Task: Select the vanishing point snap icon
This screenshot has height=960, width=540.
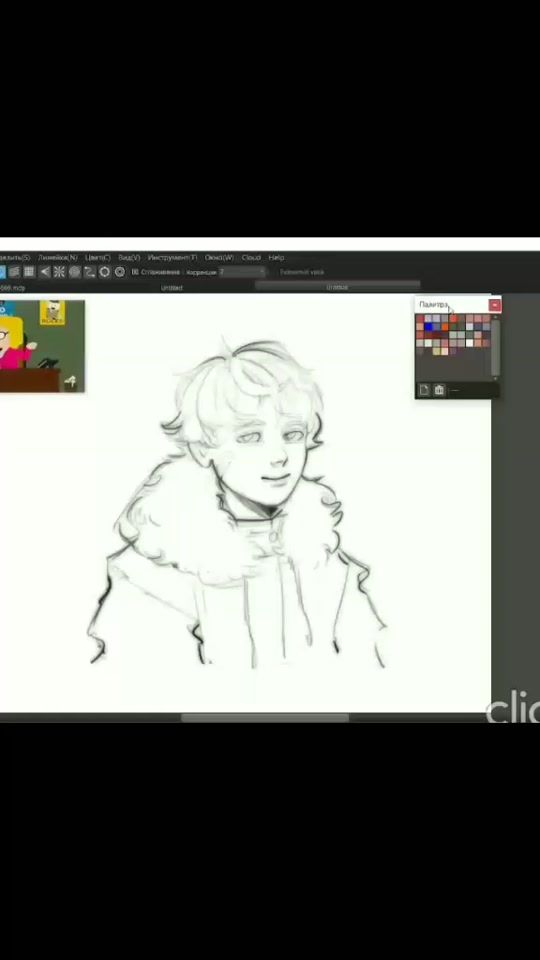Action: [x=45, y=272]
